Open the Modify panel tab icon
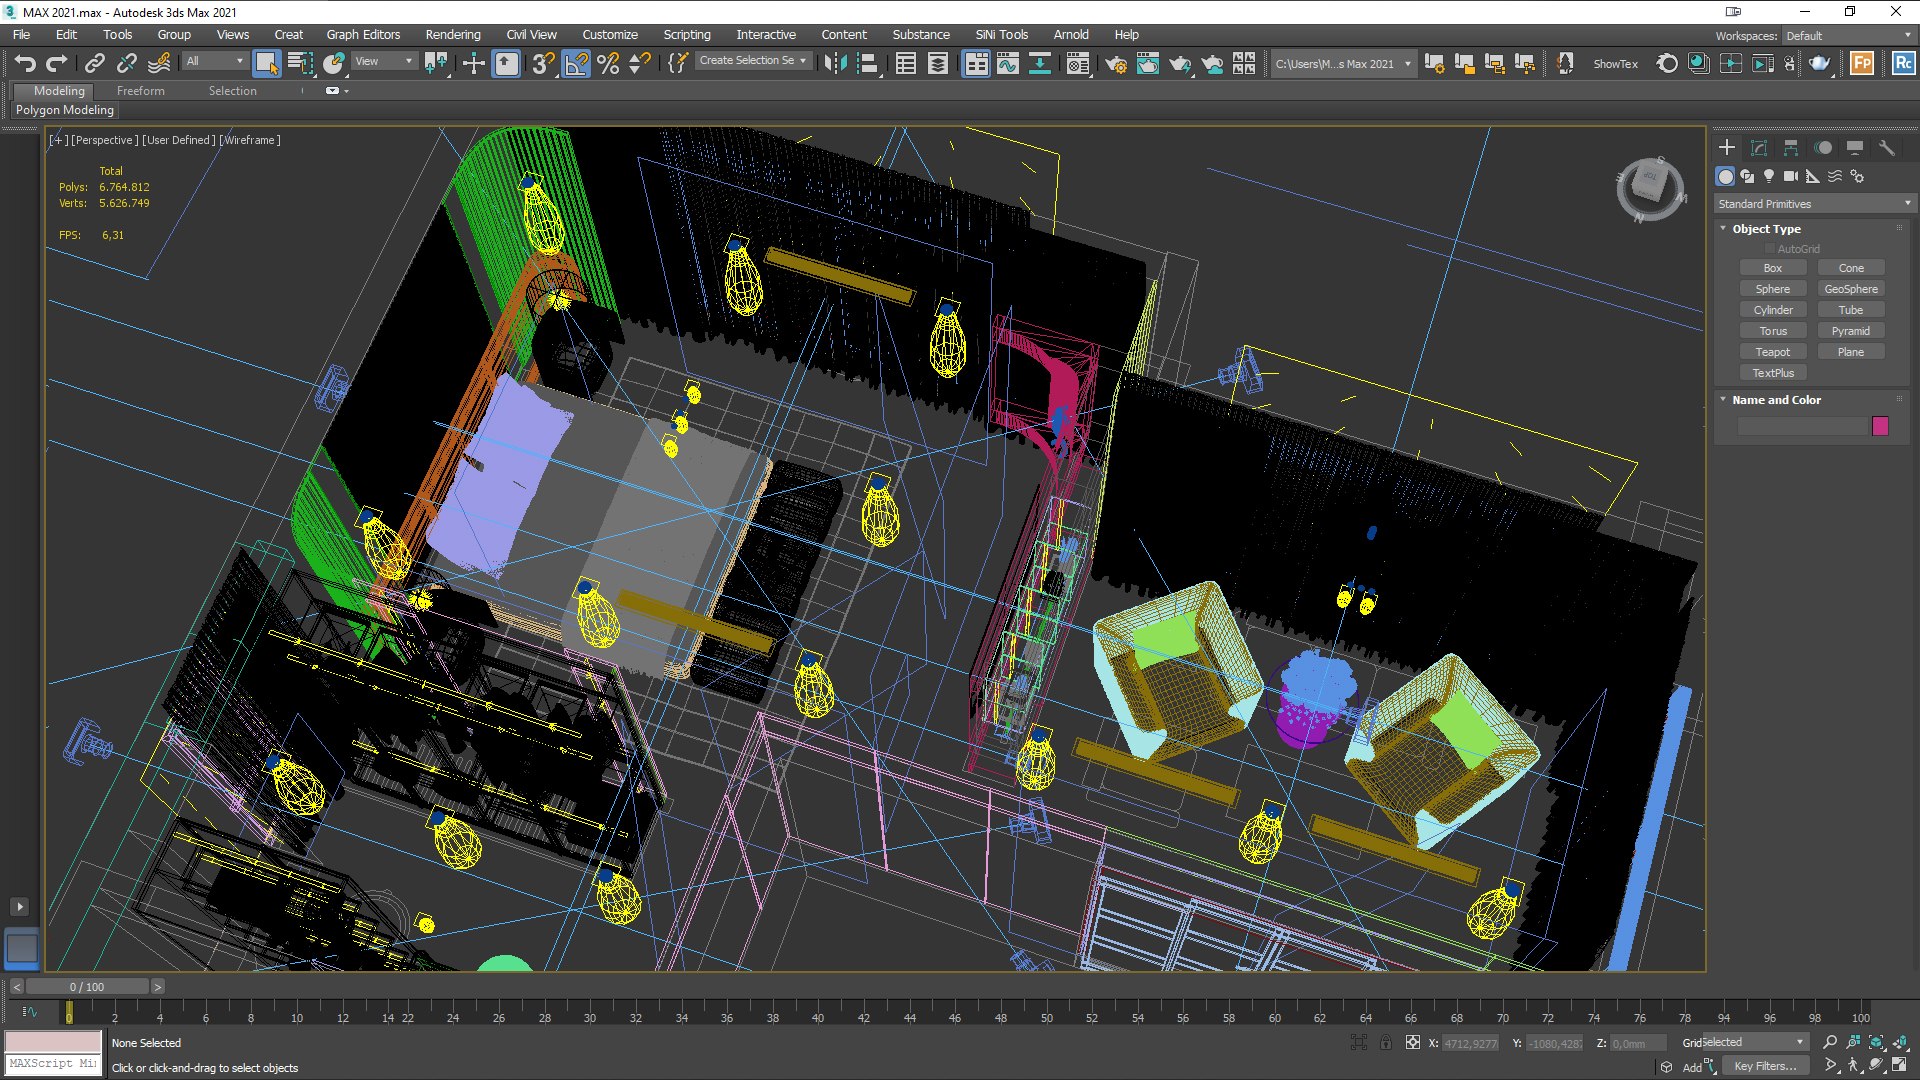The height and width of the screenshot is (1080, 1920). pos(1759,148)
